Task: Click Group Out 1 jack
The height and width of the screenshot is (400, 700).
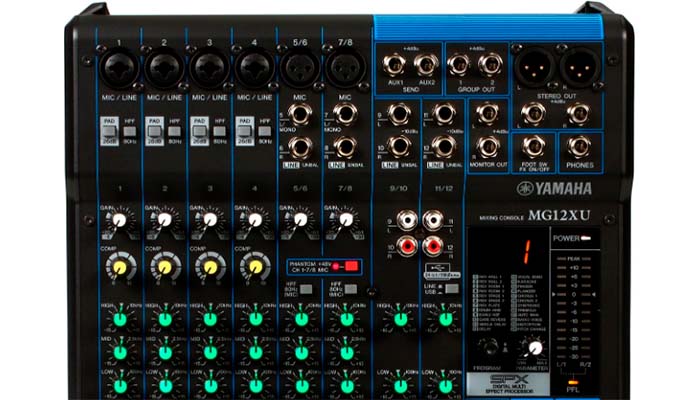Action: (458, 65)
